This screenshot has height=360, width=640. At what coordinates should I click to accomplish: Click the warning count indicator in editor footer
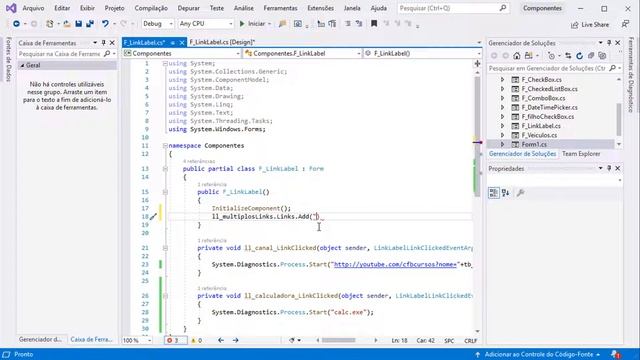click(196, 340)
